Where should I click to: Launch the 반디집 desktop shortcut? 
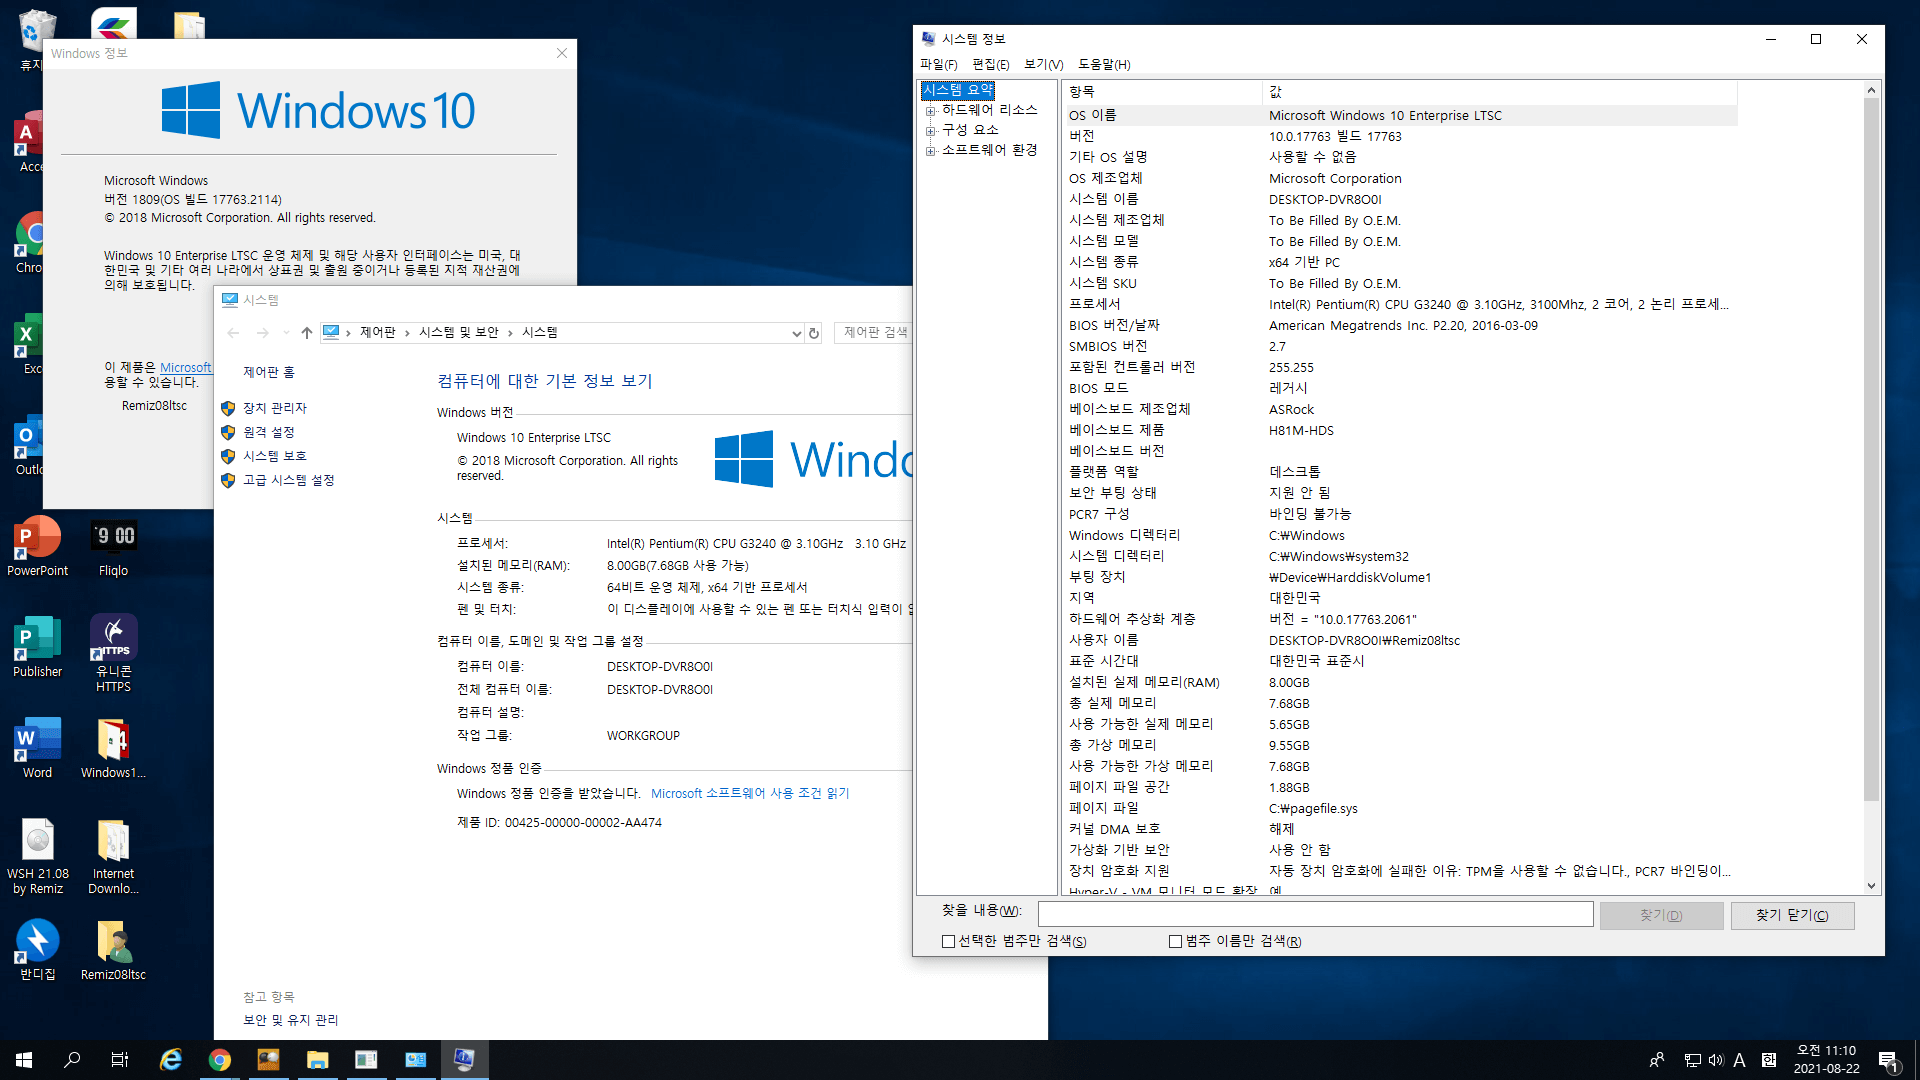click(x=37, y=950)
